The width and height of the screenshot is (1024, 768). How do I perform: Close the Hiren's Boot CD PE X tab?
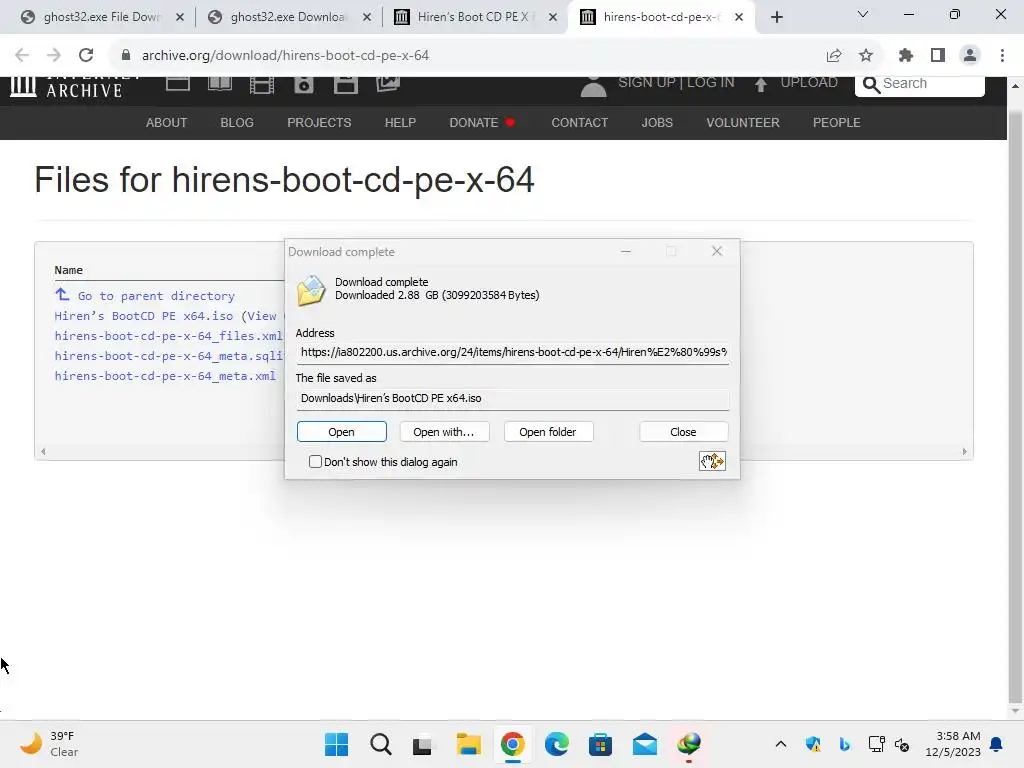point(553,17)
